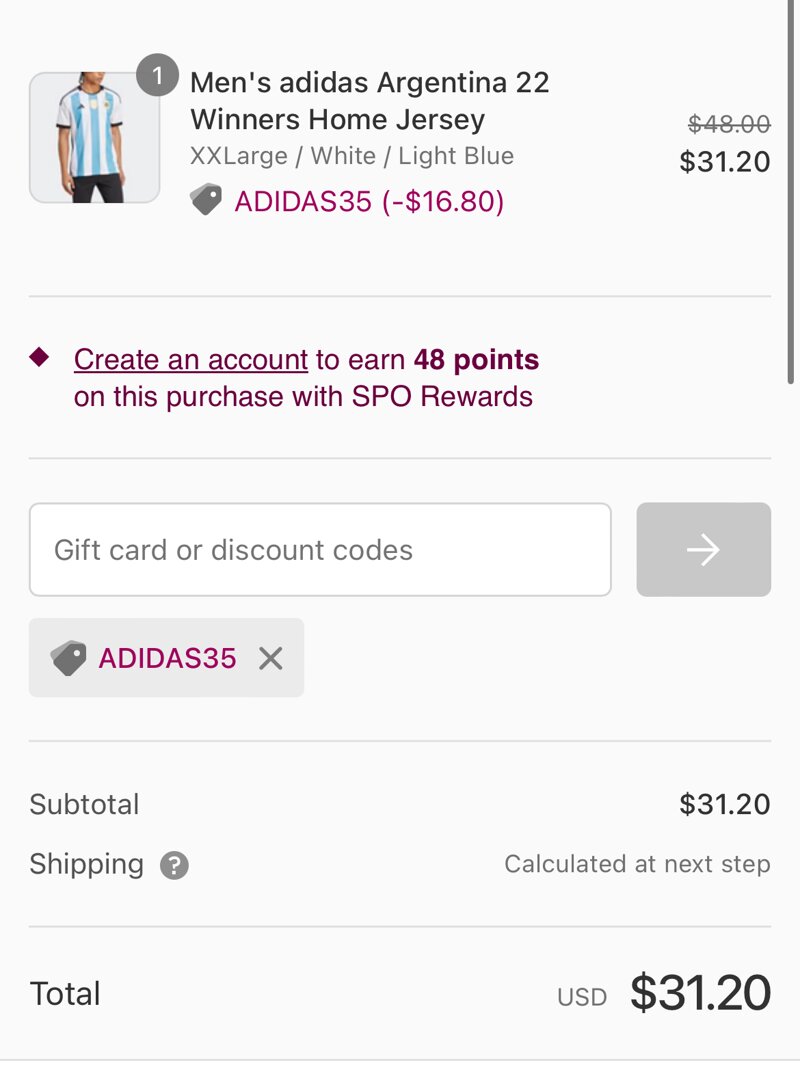Image resolution: width=800 pixels, height=1078 pixels.
Task: Click the tag icon beside ADIDAS35 (-$16.80)
Action: (x=206, y=200)
